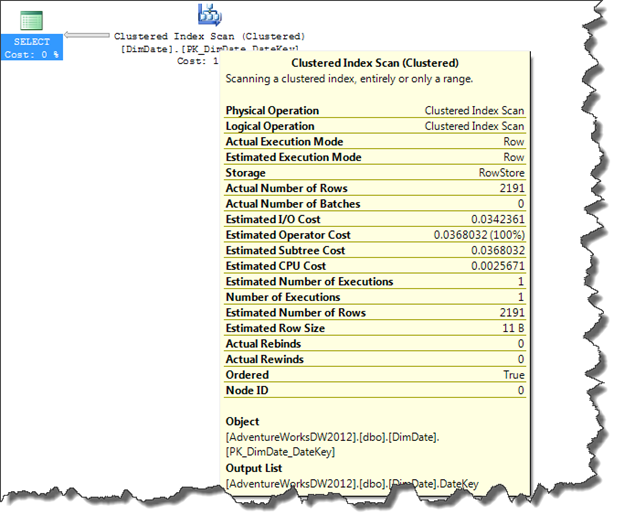Click the Actual Number of Batches label
Screen dimensions: 624x525
point(292,203)
